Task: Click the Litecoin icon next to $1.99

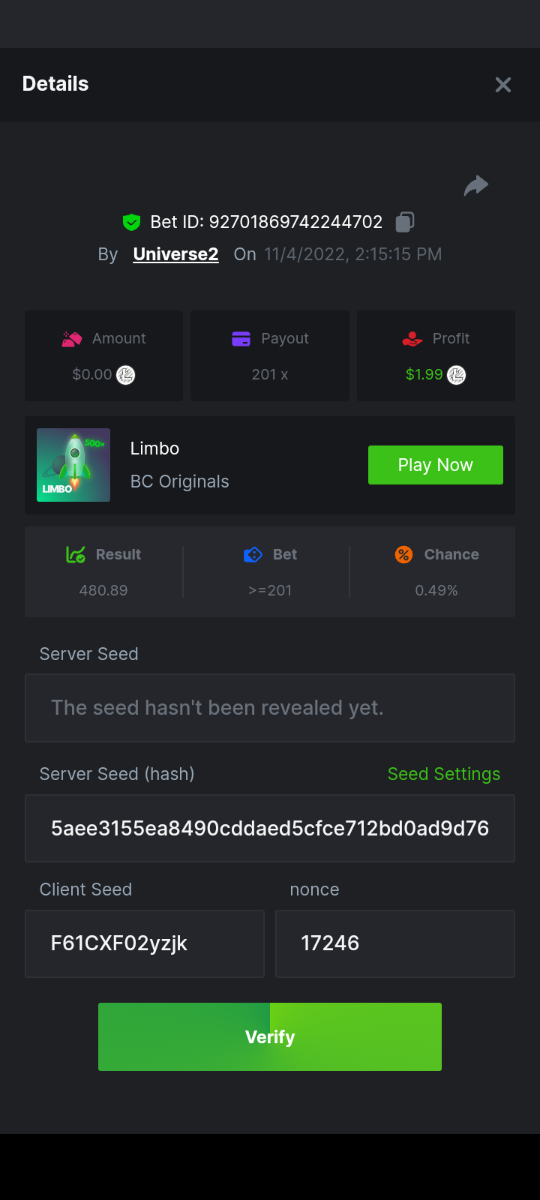Action: [456, 375]
